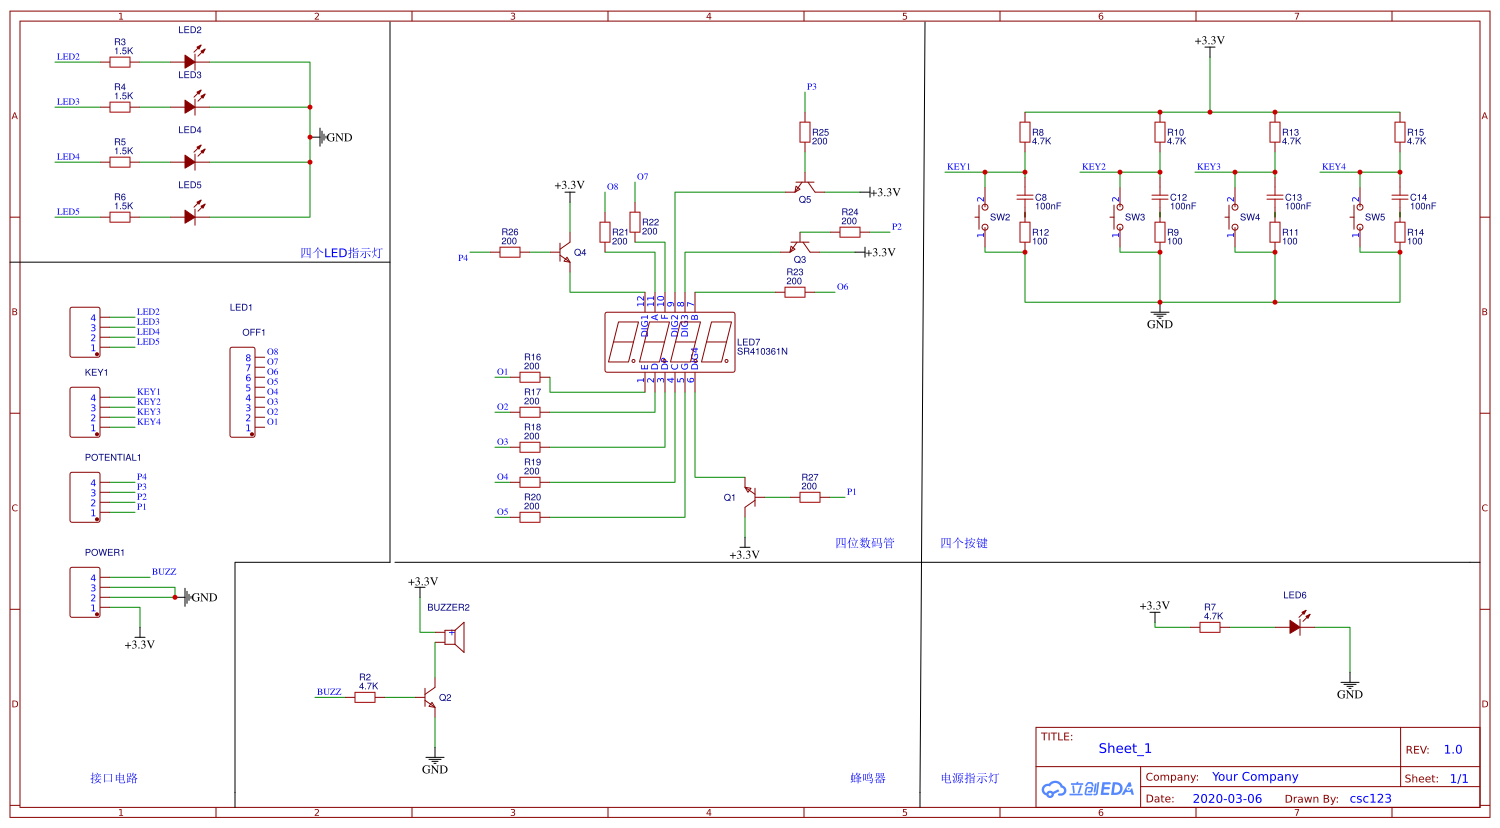Select the POWER1 connector symbol

85,592
